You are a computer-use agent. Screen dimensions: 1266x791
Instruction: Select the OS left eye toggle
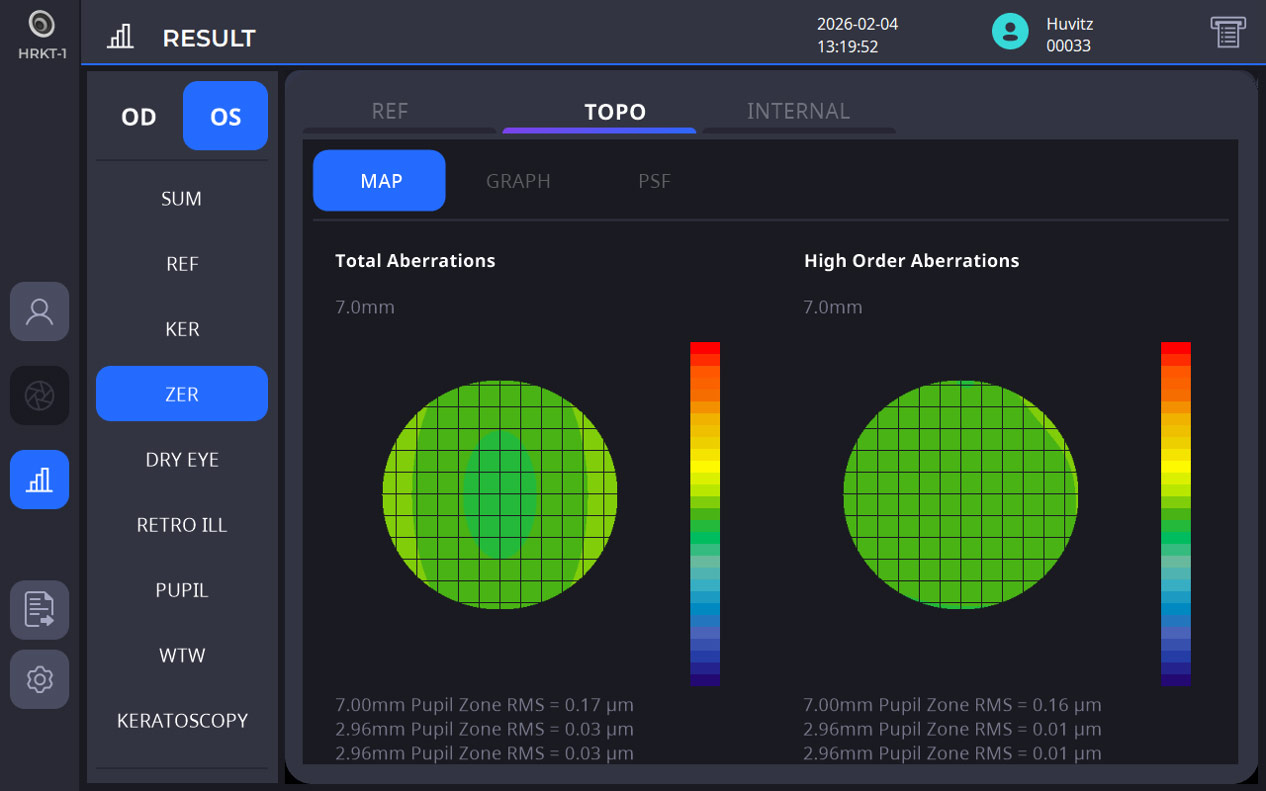click(x=225, y=116)
